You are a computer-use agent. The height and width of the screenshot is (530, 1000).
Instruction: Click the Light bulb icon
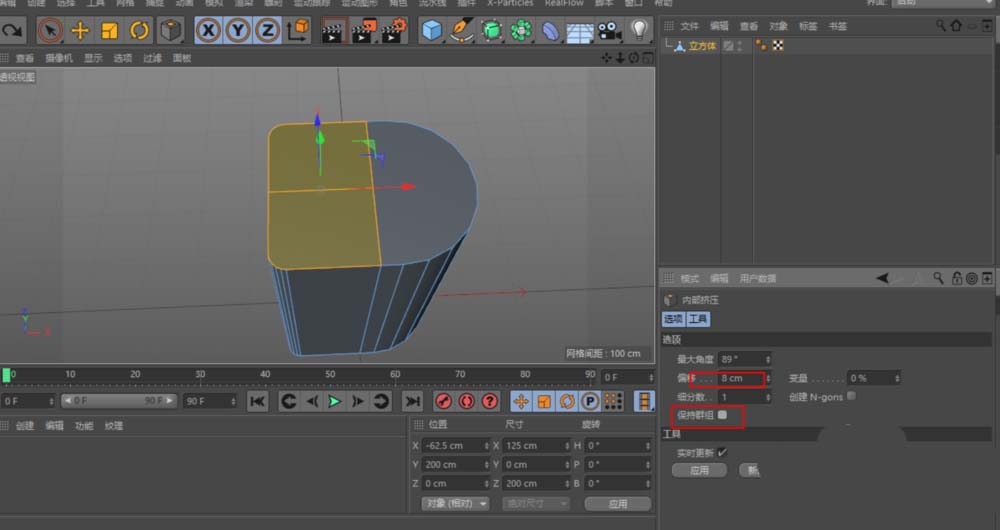coord(639,31)
